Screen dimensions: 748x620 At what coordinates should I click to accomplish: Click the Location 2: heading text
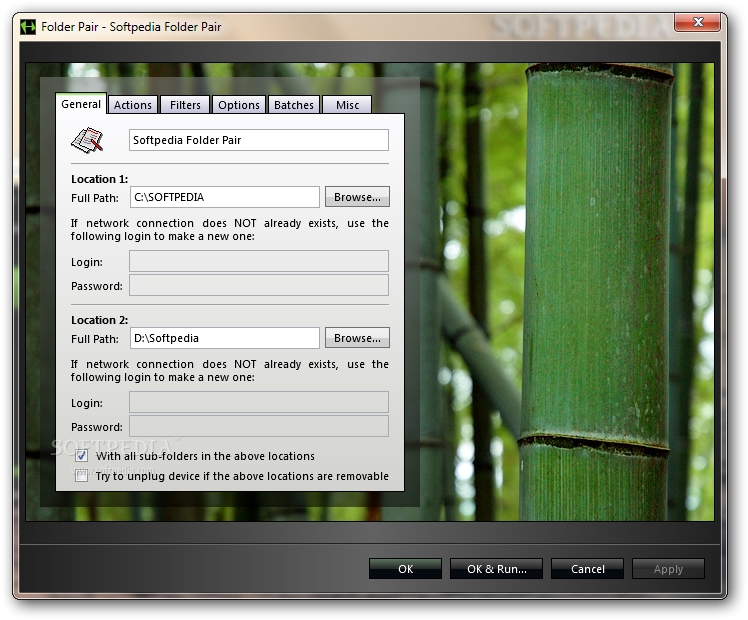tap(99, 320)
